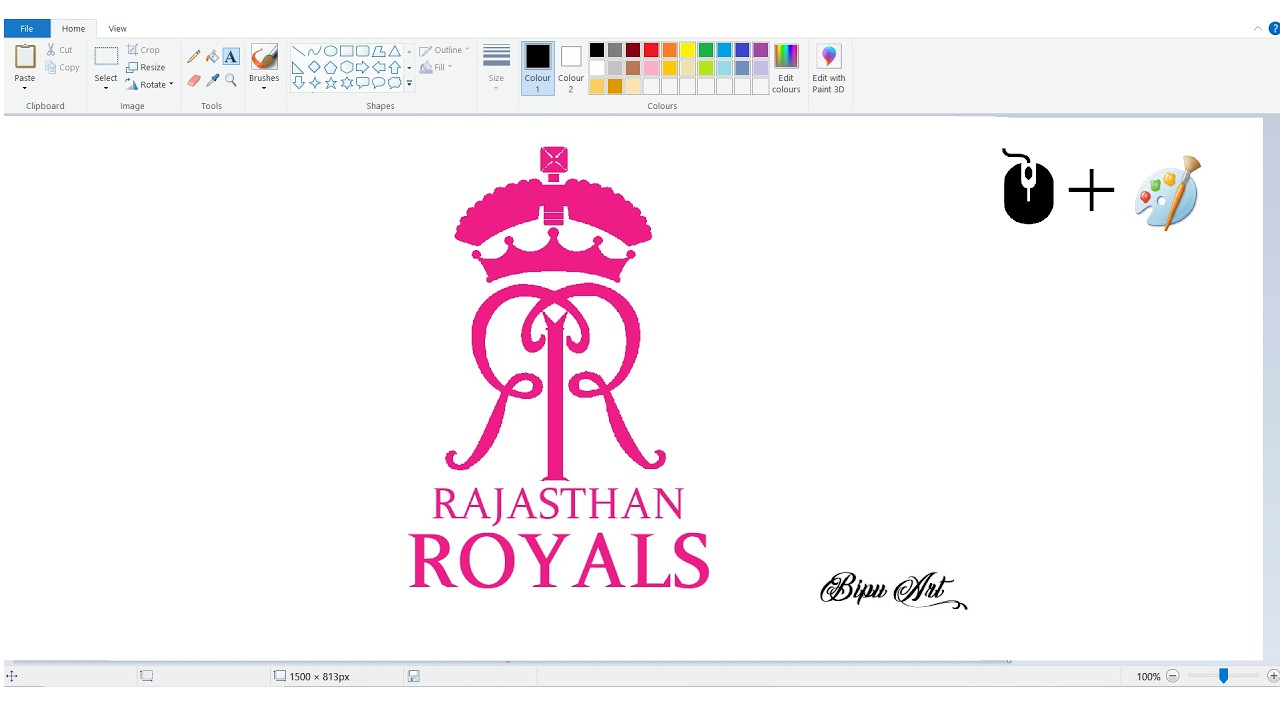
Task: Switch to the Home tab
Action: (x=73, y=29)
